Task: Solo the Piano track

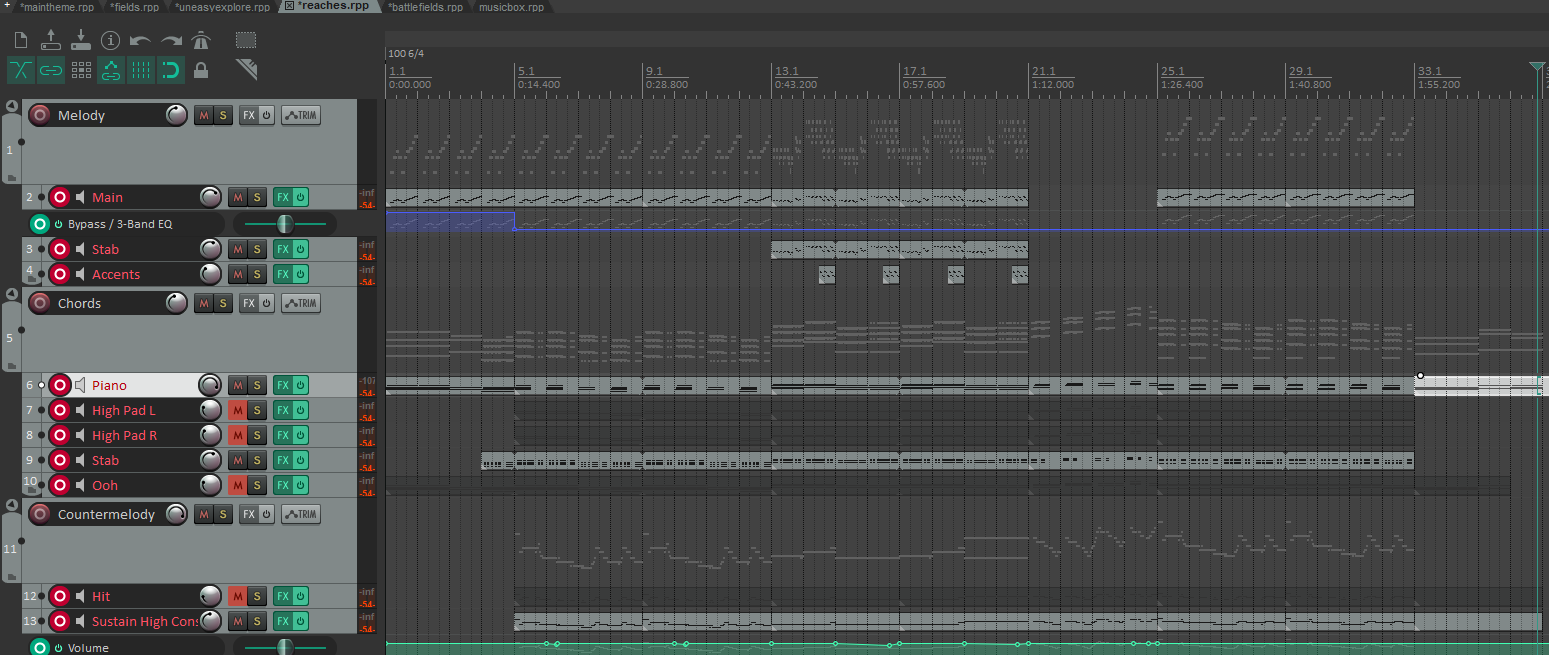Action: pyautogui.click(x=256, y=385)
